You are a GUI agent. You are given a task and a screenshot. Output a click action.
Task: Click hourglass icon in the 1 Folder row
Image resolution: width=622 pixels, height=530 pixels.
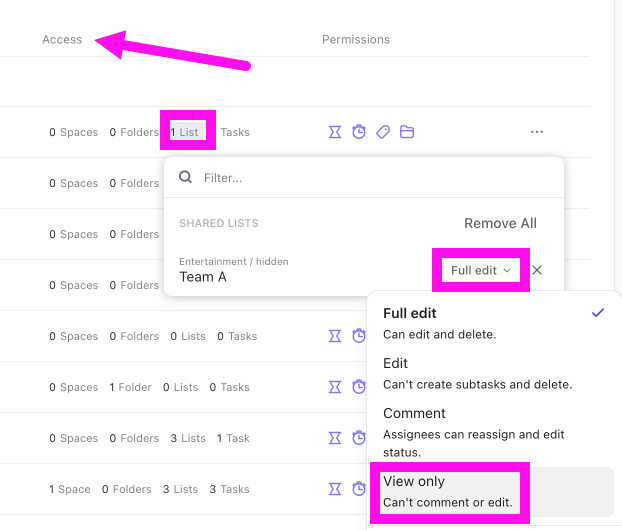tap(335, 387)
